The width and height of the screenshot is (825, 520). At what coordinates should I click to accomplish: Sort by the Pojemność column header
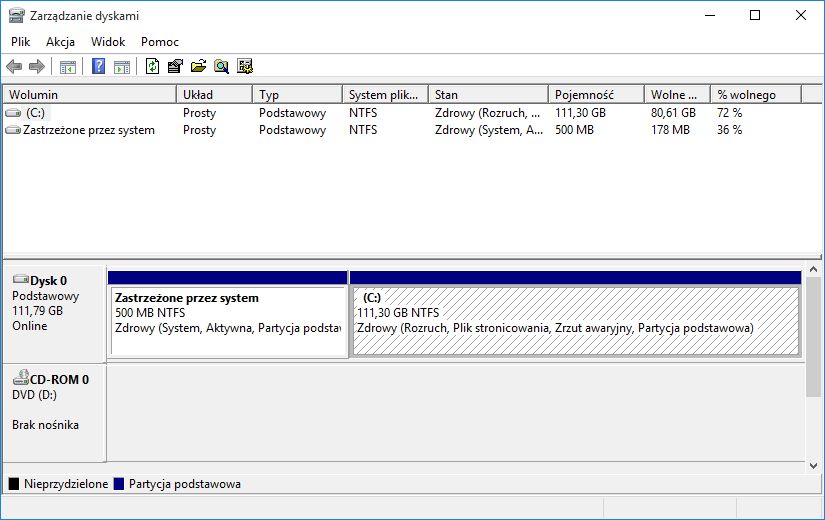pos(597,95)
